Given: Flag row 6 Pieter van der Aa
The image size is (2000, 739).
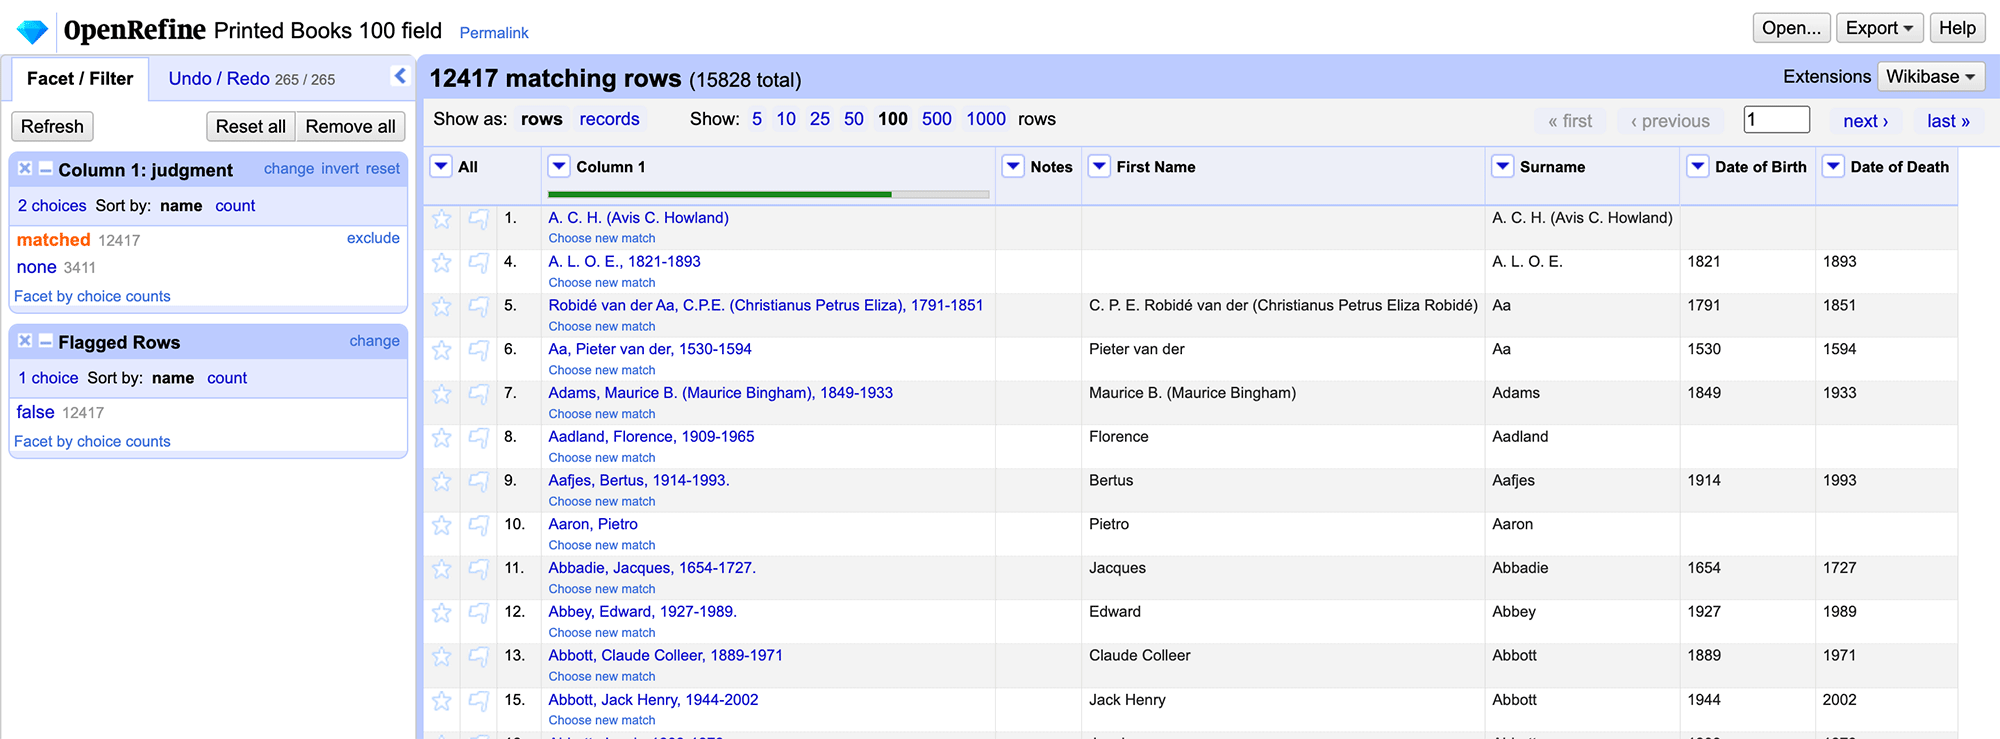Looking at the screenshot, I should click(x=479, y=351).
